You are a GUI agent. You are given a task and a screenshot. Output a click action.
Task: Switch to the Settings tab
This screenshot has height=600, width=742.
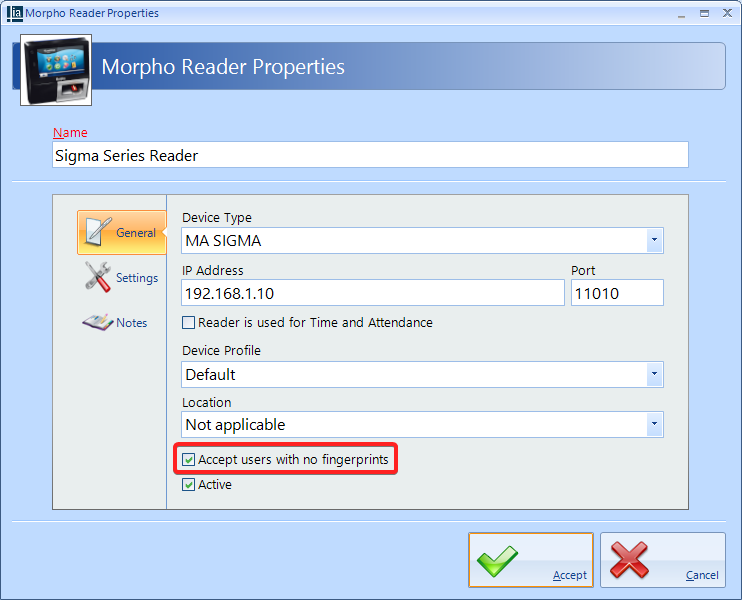pyautogui.click(x=122, y=277)
